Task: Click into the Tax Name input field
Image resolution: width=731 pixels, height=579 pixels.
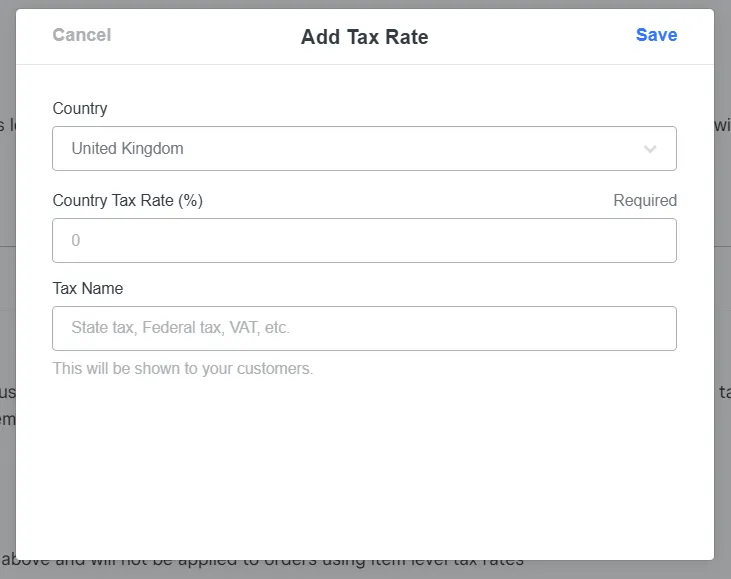Action: [x=365, y=328]
